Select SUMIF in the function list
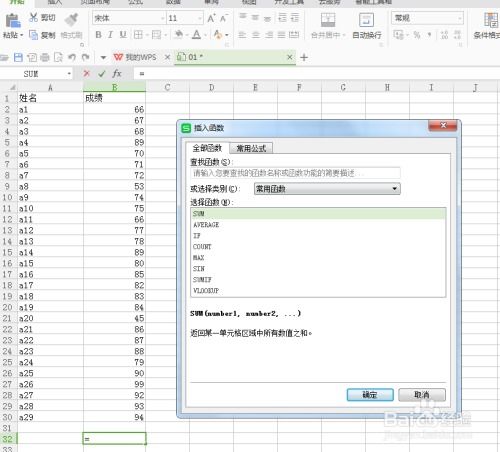The height and width of the screenshot is (452, 500). (318, 280)
